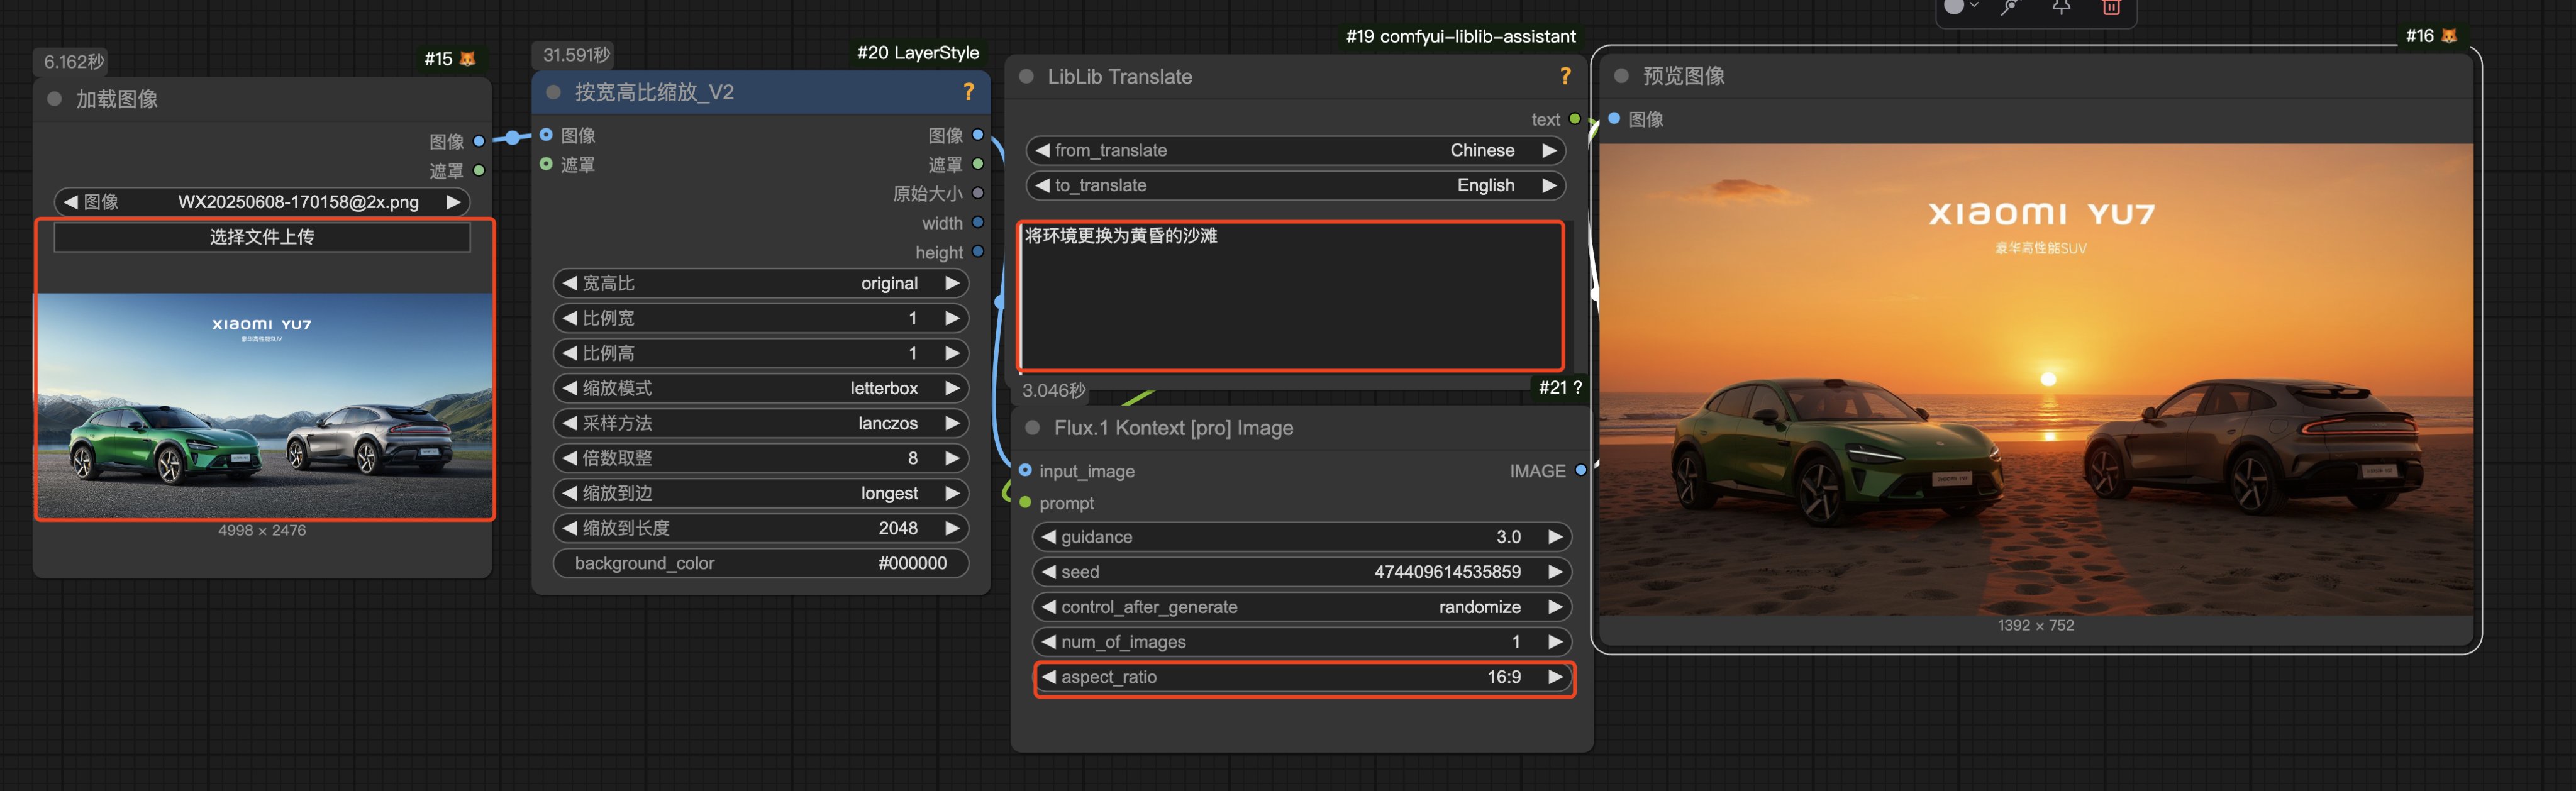Increase seed with its right arrow
The image size is (2576, 791).
[1555, 572]
